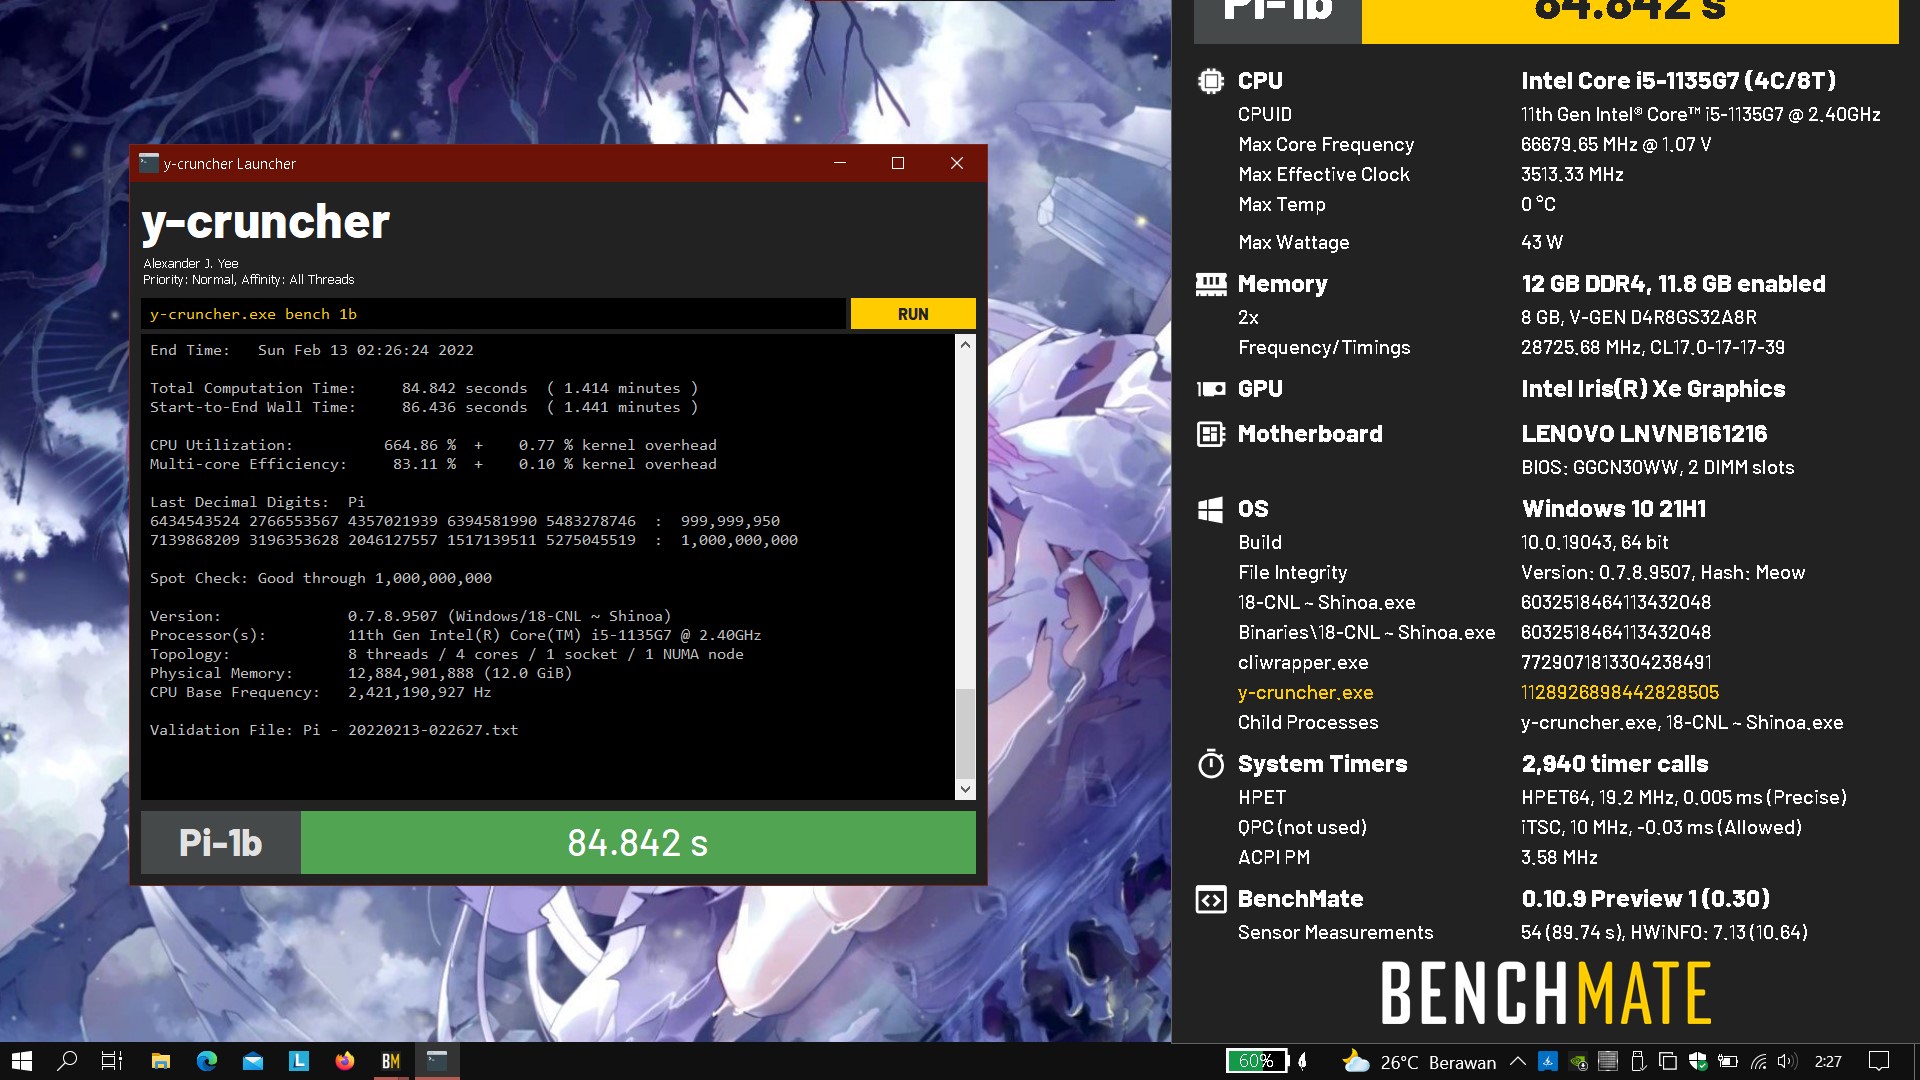Click the 2:27 taskbar clock
This screenshot has width=1920, height=1080.
click(x=1828, y=1061)
